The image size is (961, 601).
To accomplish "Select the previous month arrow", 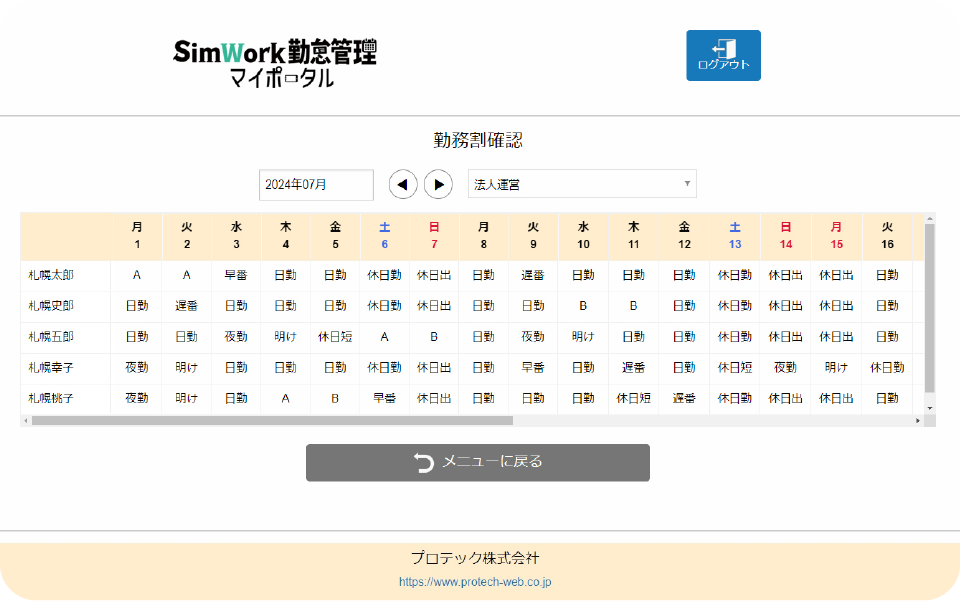I will 403,184.
